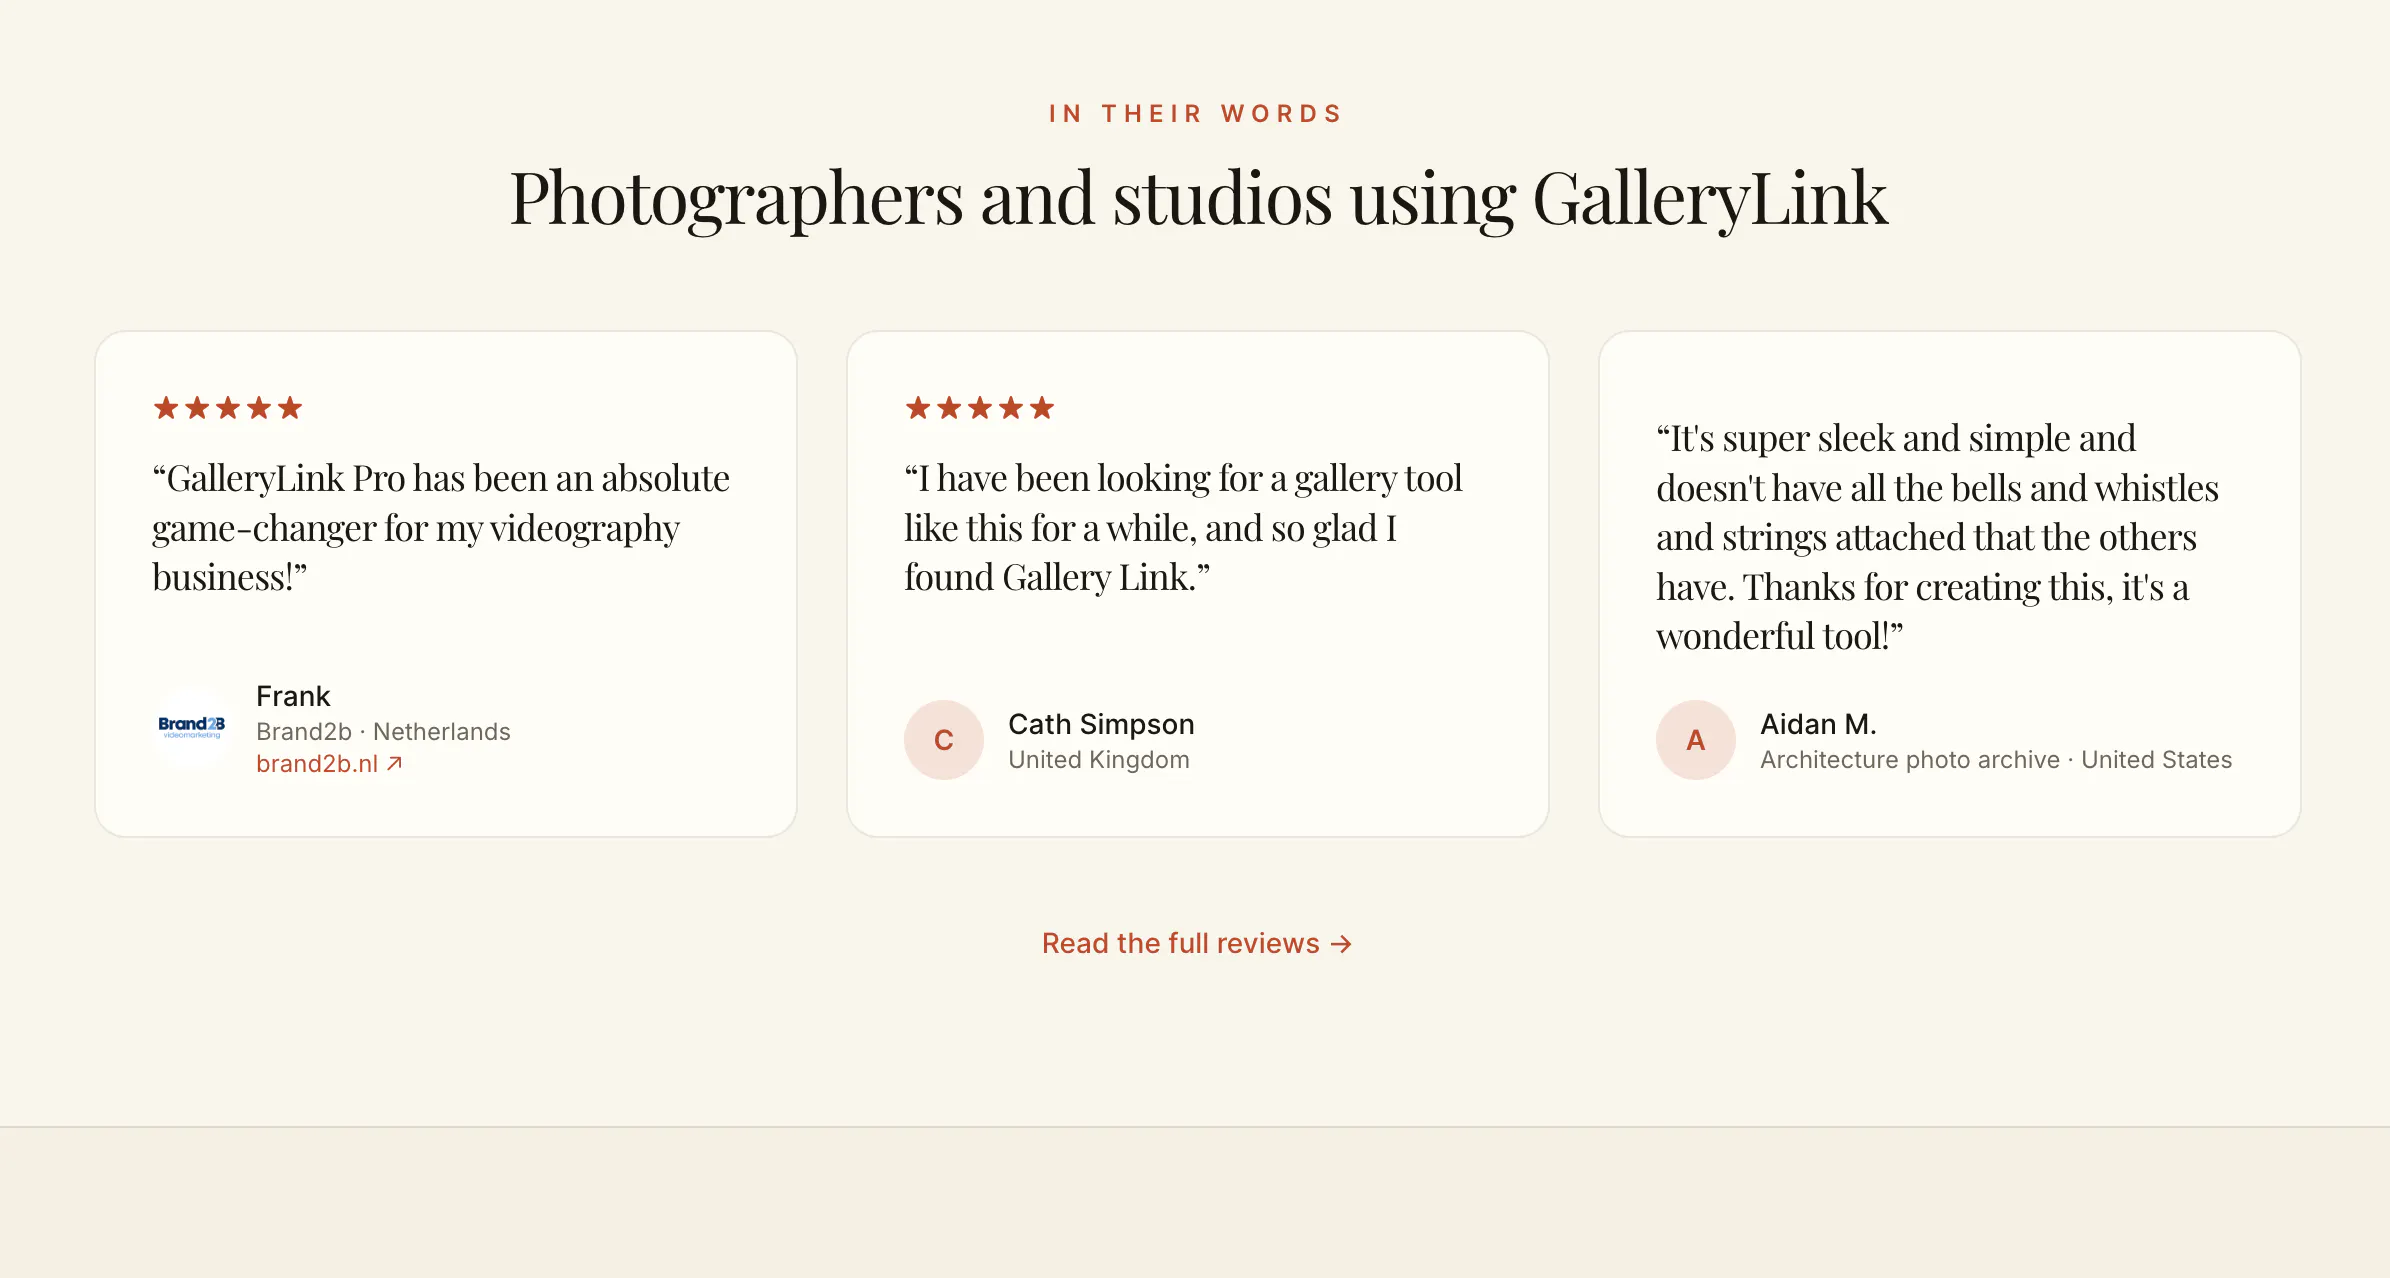Click Architecture photo archive · United States text
The height and width of the screenshot is (1278, 2390).
(1996, 760)
